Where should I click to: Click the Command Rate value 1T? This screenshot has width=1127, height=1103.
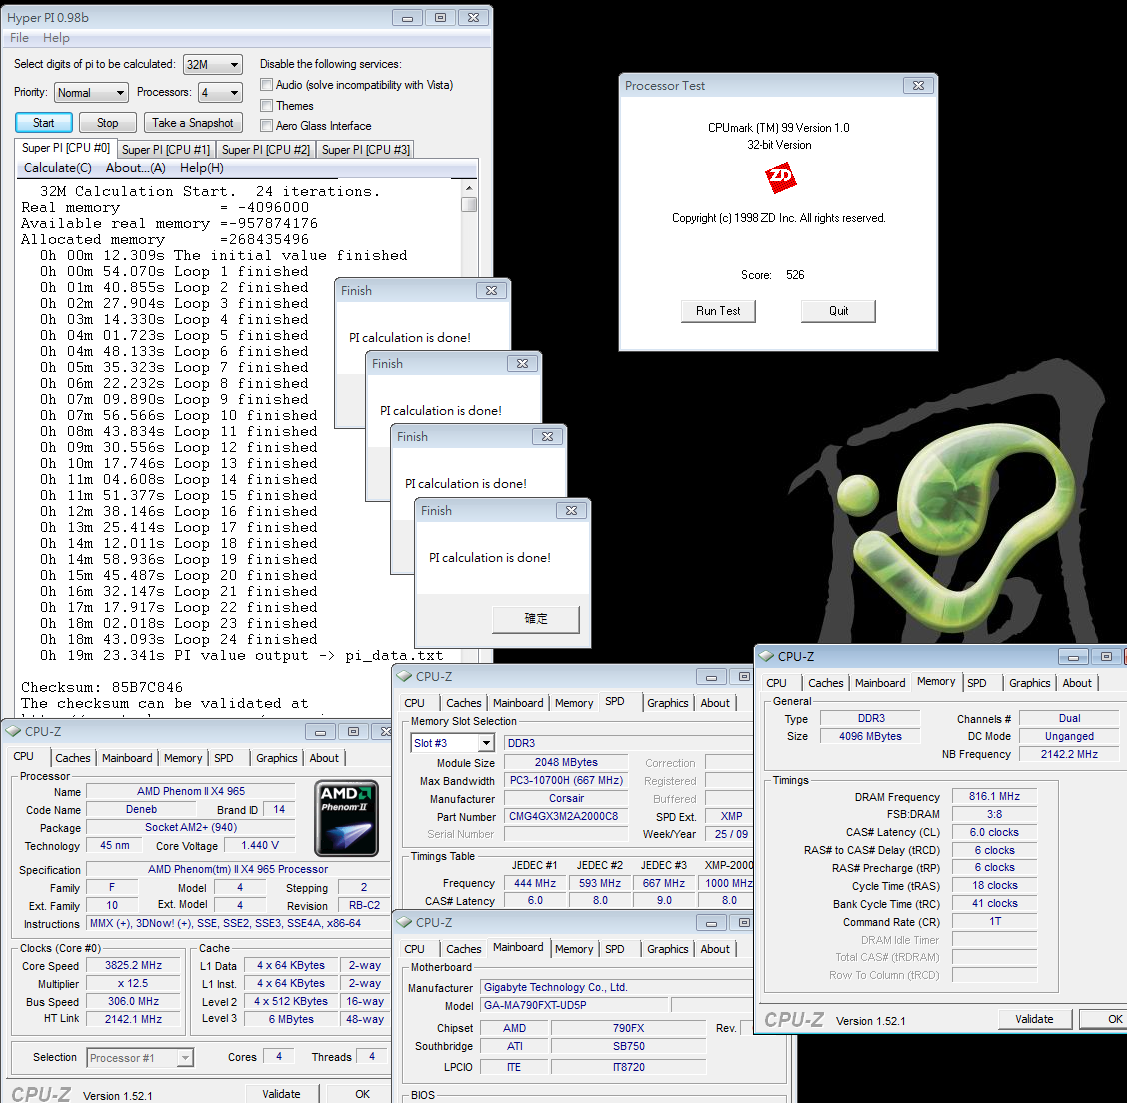(994, 921)
